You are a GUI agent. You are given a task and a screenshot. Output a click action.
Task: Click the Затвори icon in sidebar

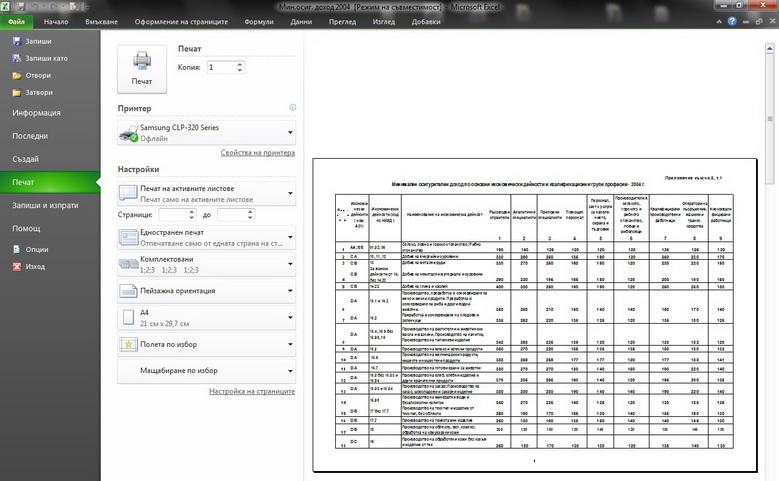pyautogui.click(x=17, y=92)
